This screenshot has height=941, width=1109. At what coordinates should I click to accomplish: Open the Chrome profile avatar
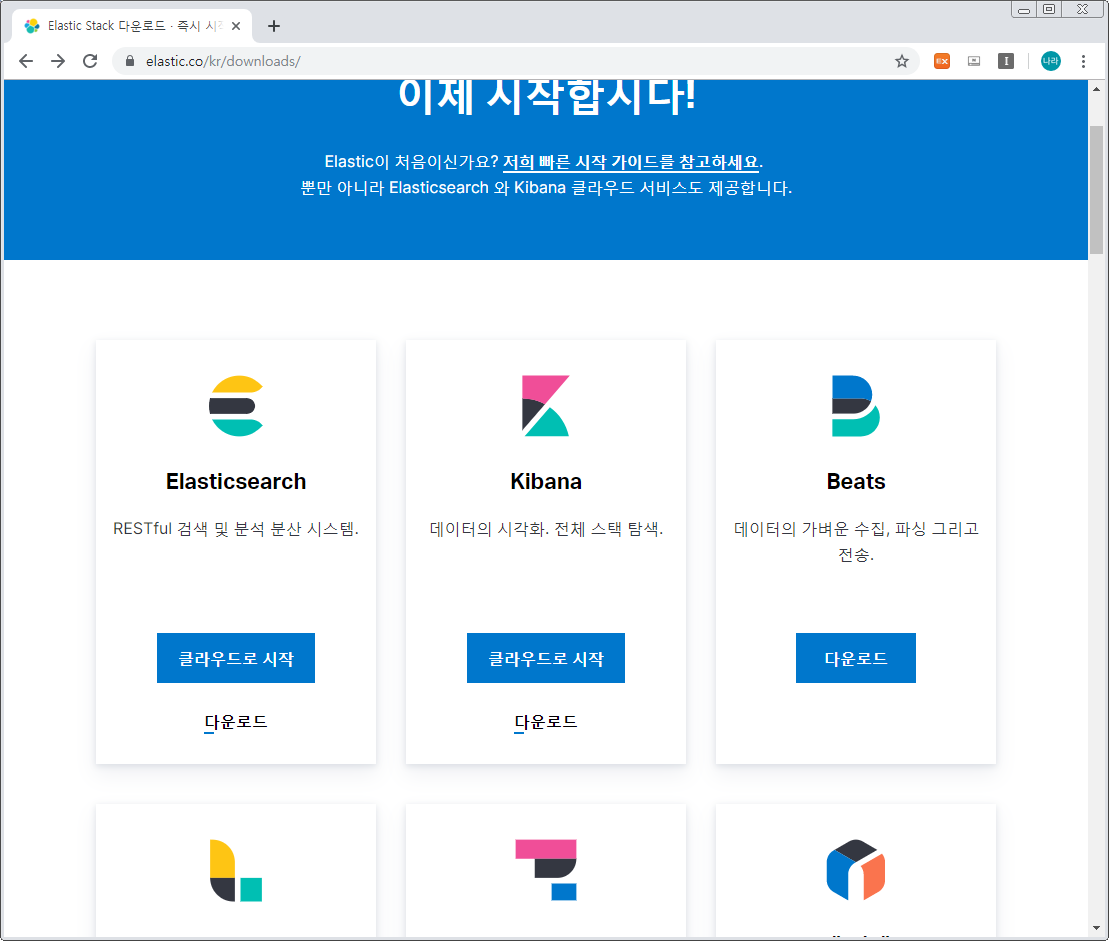pos(1050,62)
